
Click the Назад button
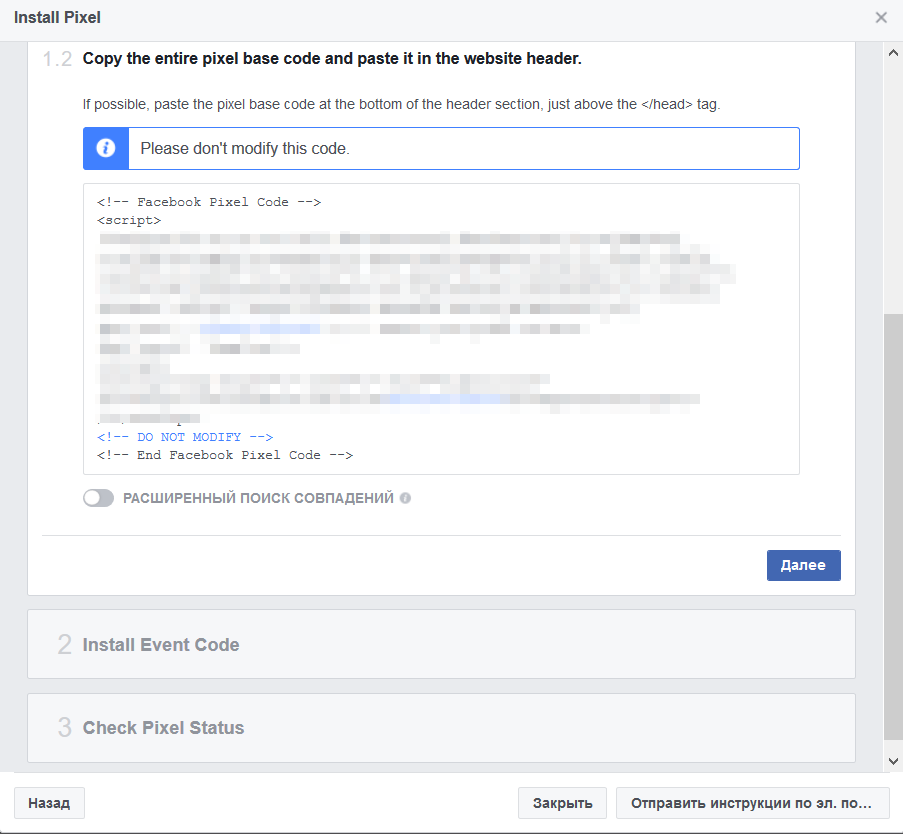[49, 803]
